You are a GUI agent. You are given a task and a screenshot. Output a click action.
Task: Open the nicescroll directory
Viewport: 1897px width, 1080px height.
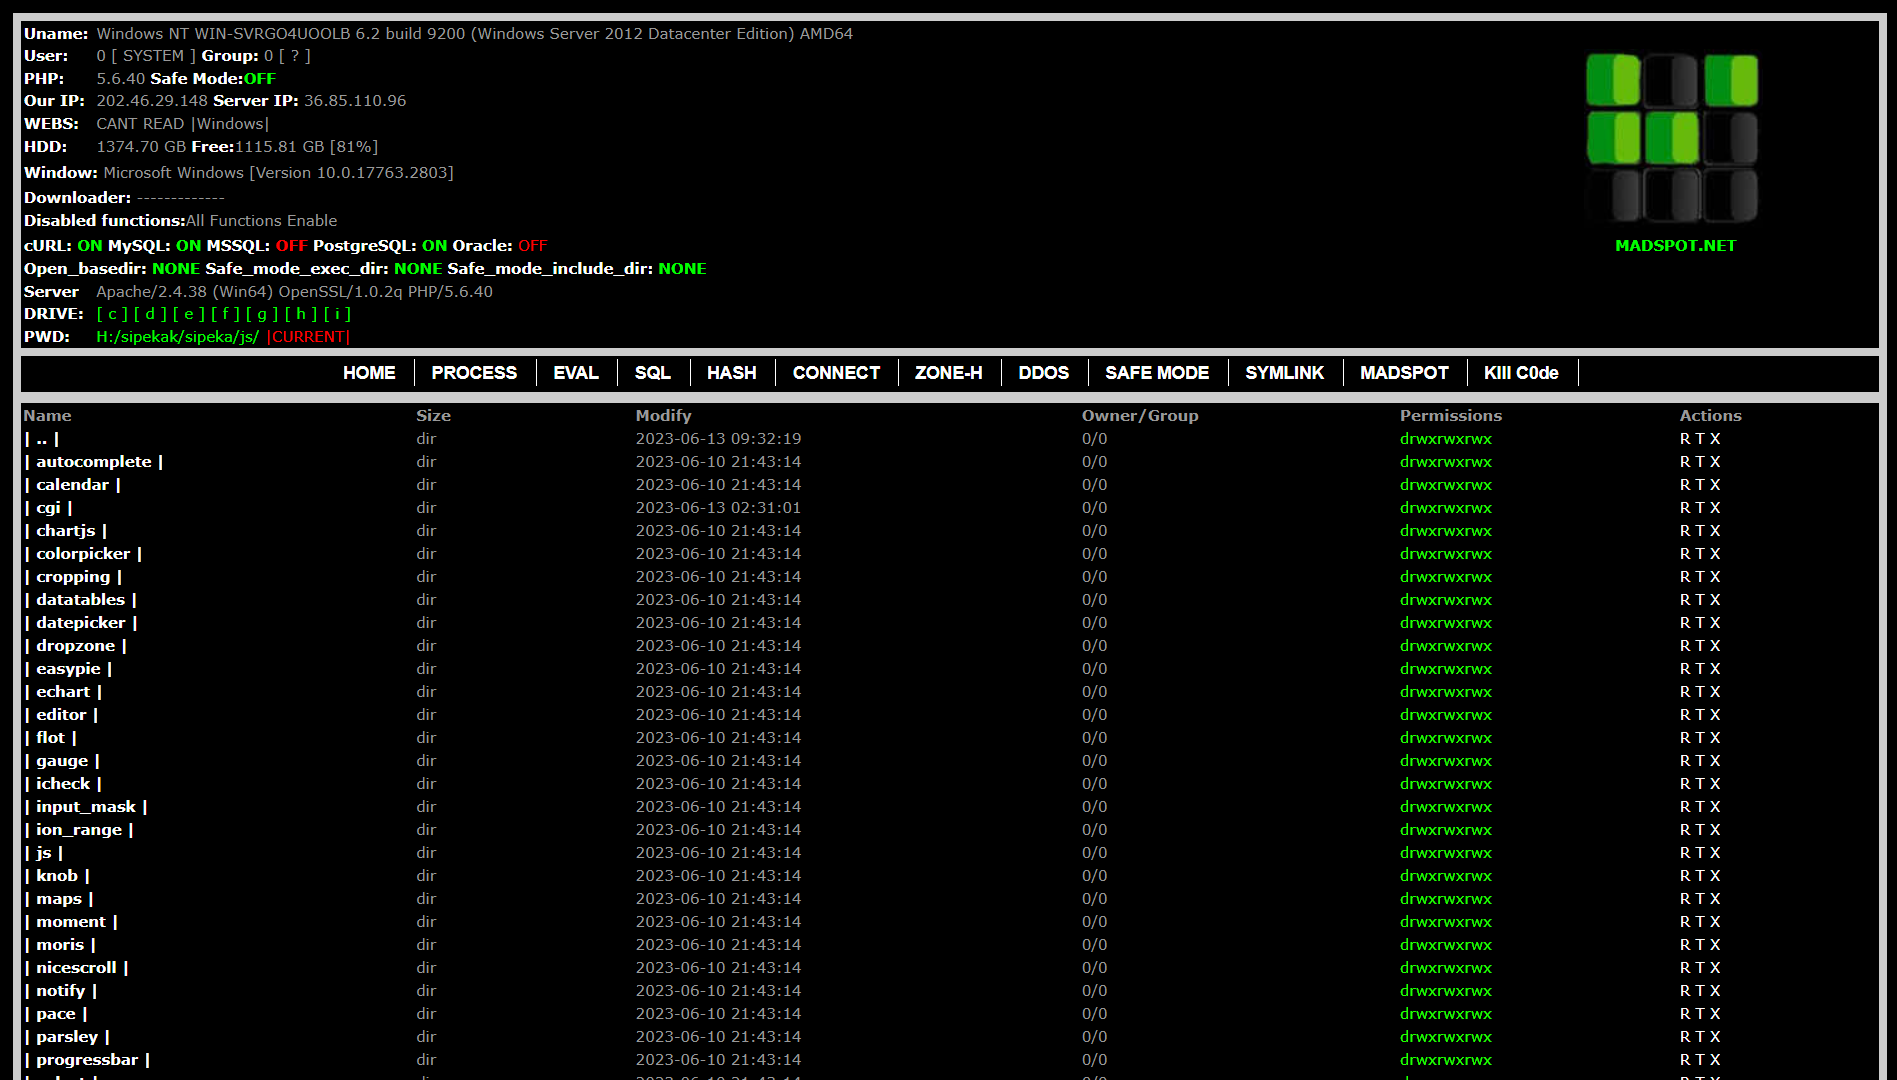76,968
